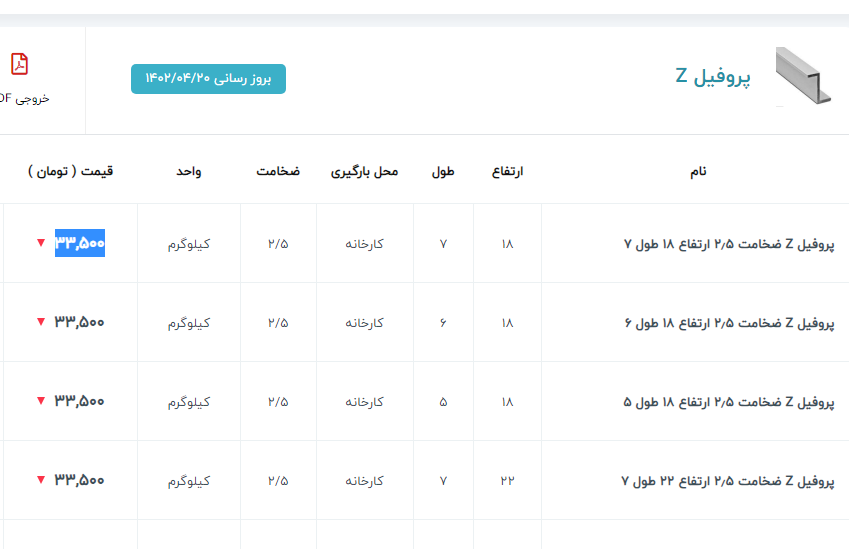
Task: Click the update date badge ۱۴۰۲/۰۴/۲۰
Action: (208, 78)
